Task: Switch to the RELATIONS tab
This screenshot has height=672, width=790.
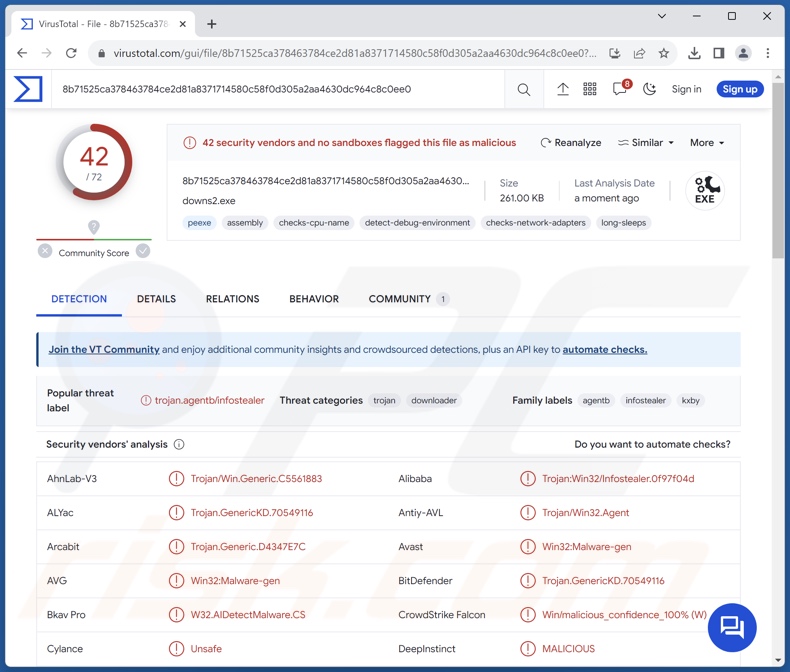Action: tap(232, 299)
